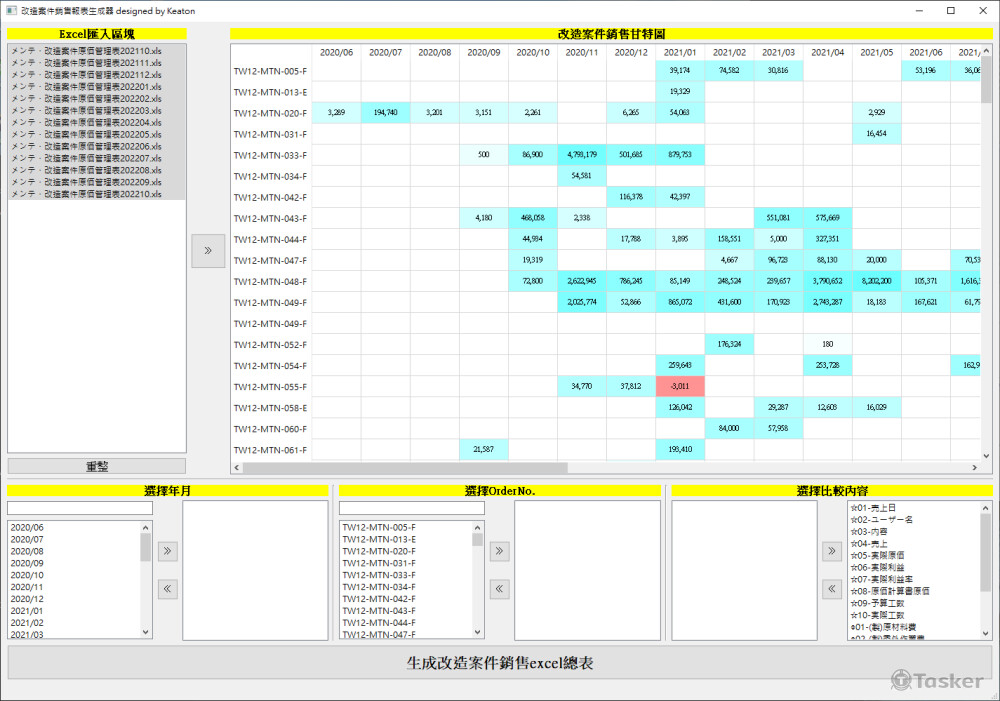Viewport: 1000px width, 701px height.
Task: Click remove arrow button in 選擇OrderNo. section
Action: click(500, 589)
